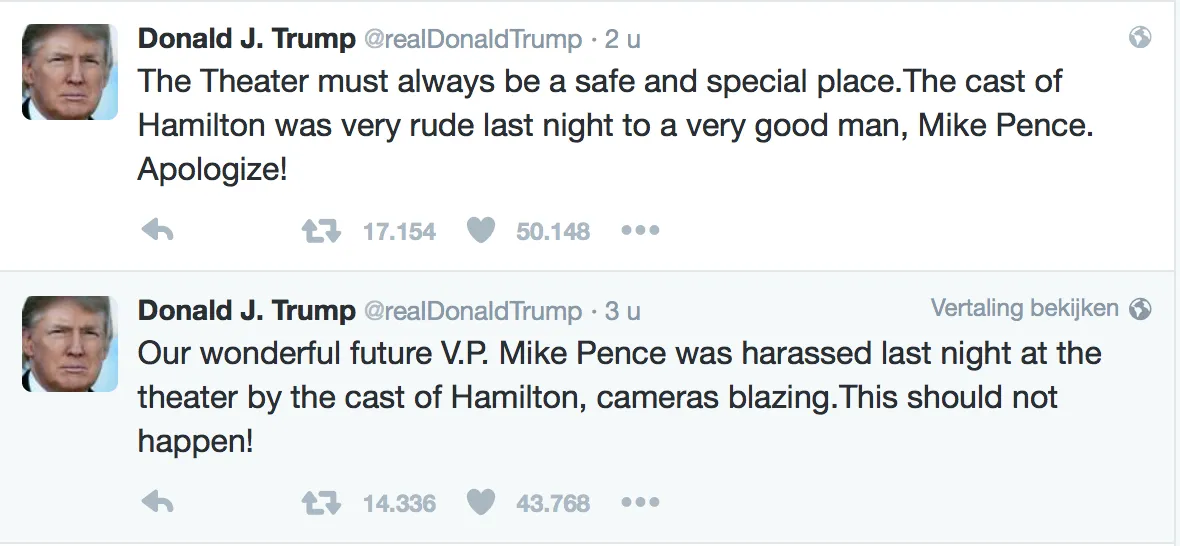The image size is (1180, 546).
Task: Click globe icon on the first tweet
Action: pos(1140,37)
